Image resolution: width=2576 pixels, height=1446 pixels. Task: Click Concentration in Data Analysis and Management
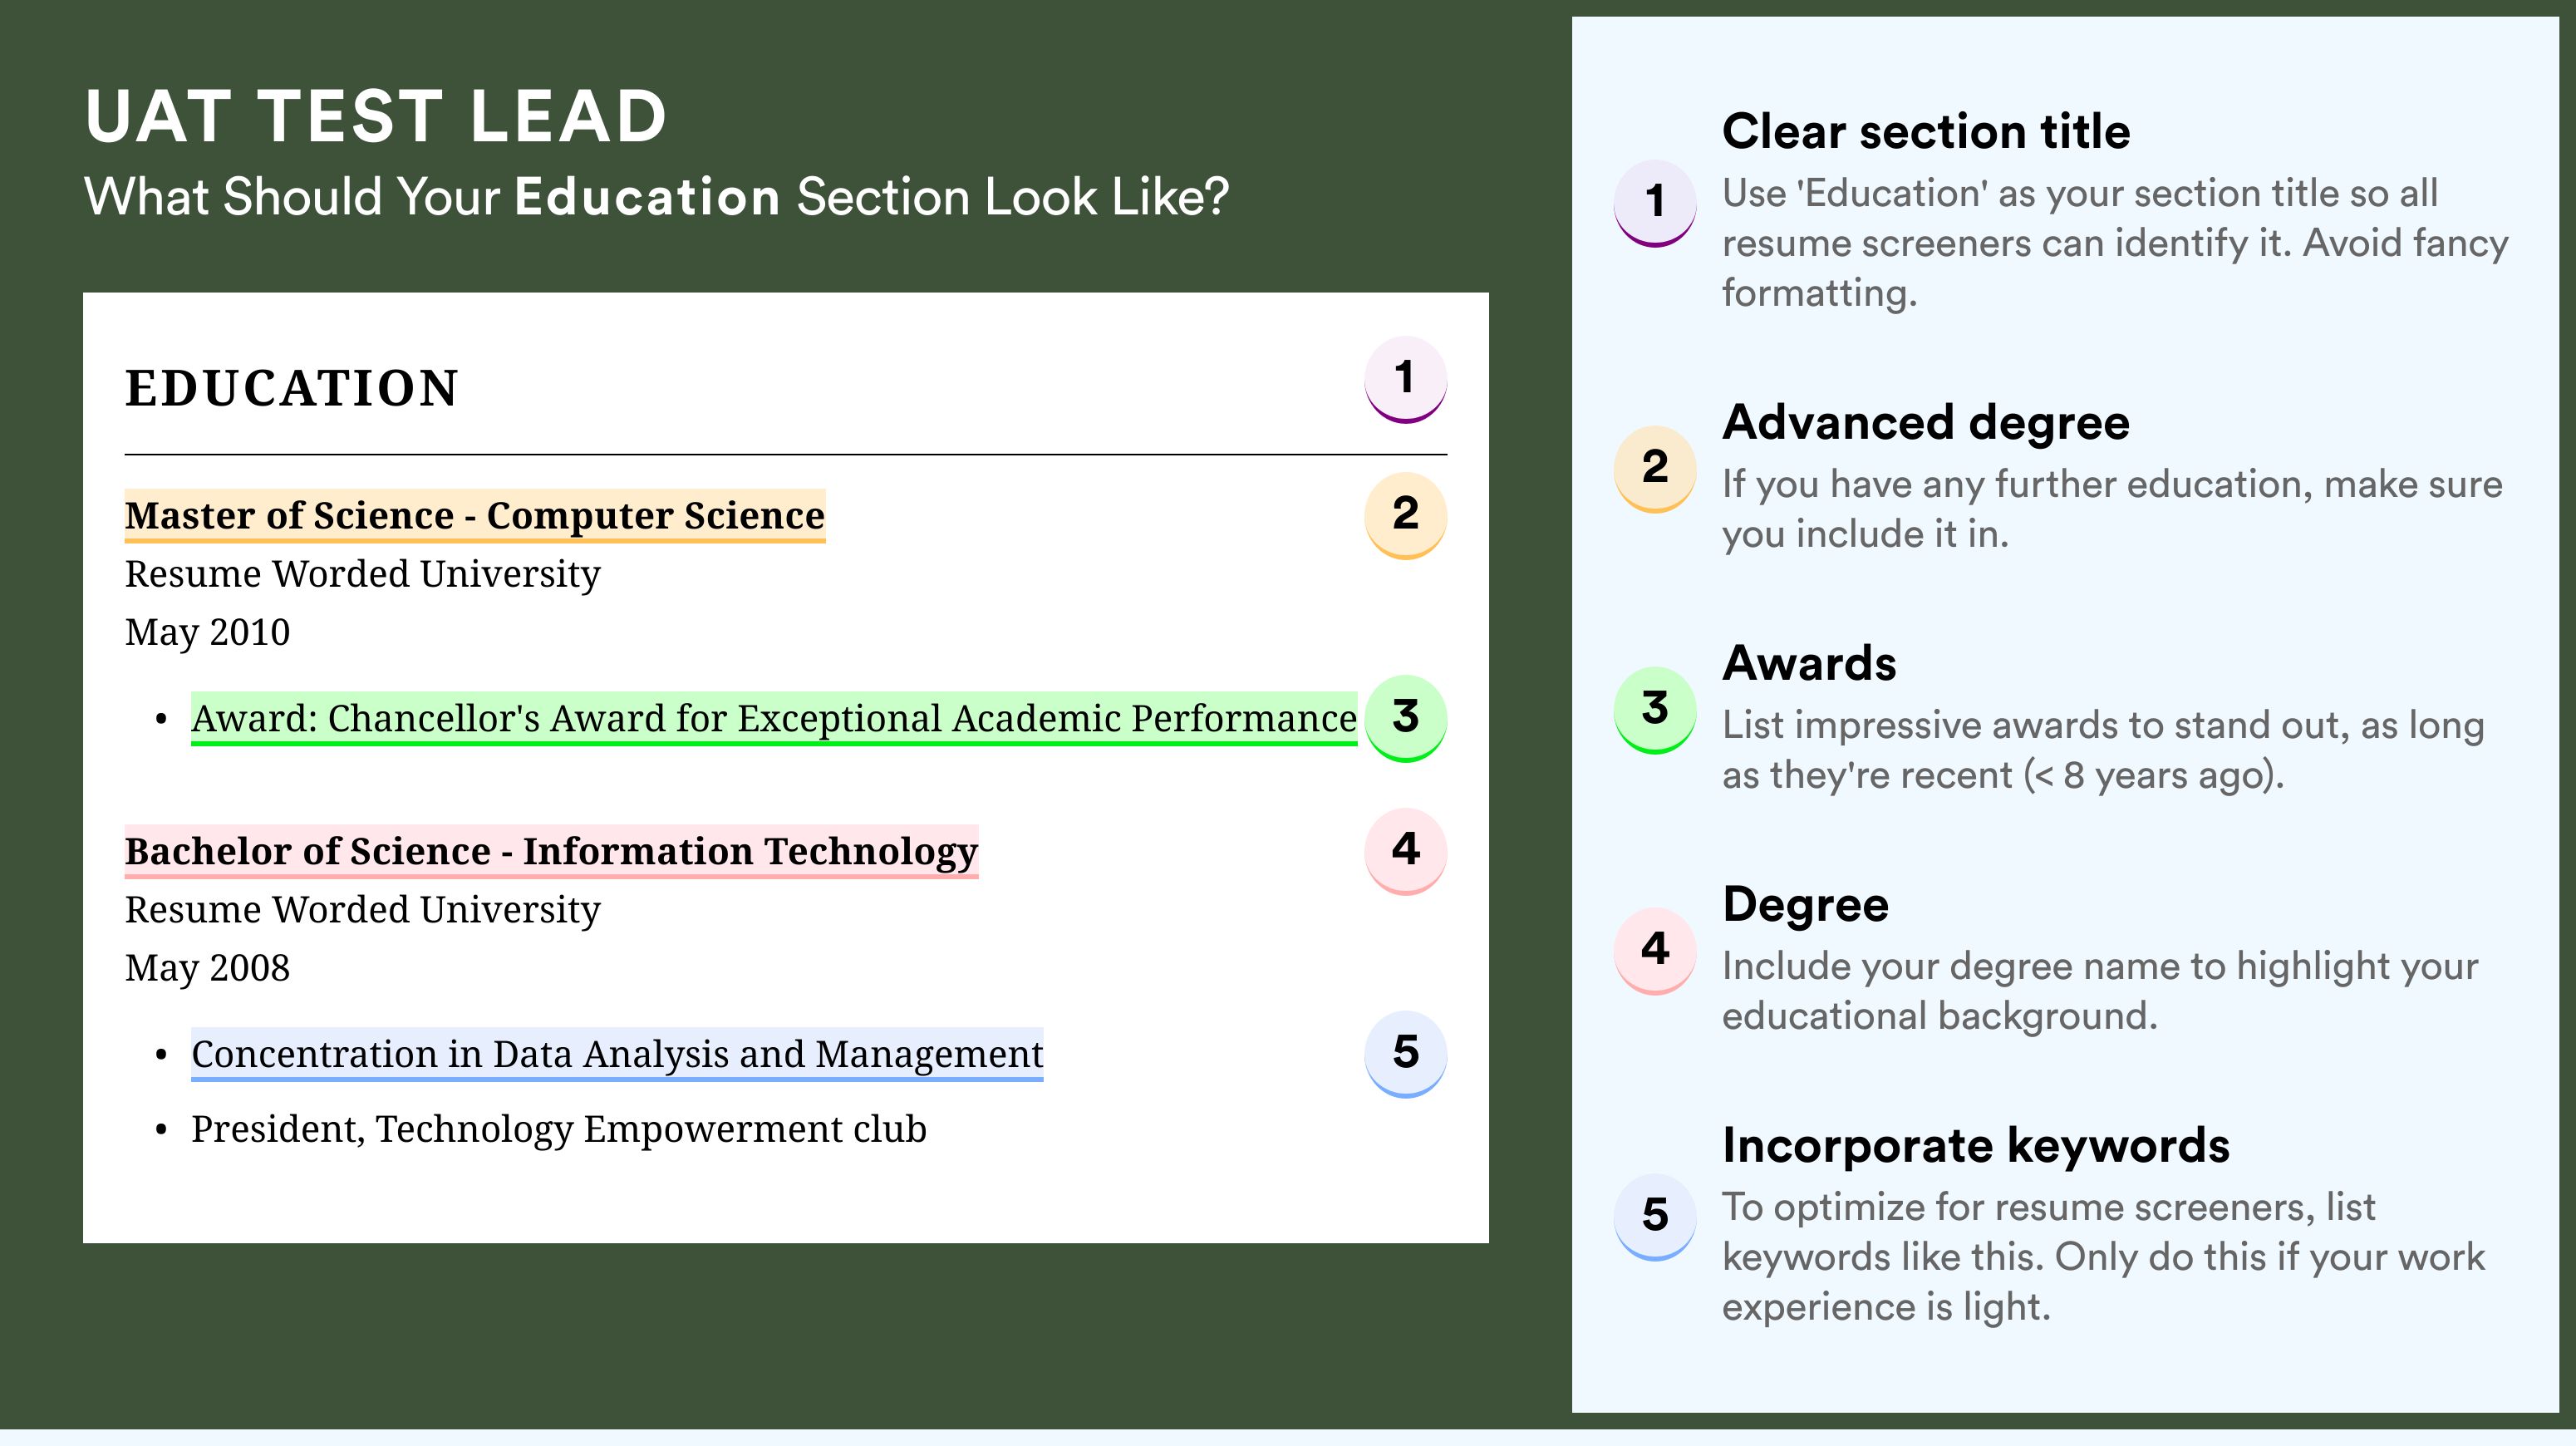click(x=616, y=1054)
